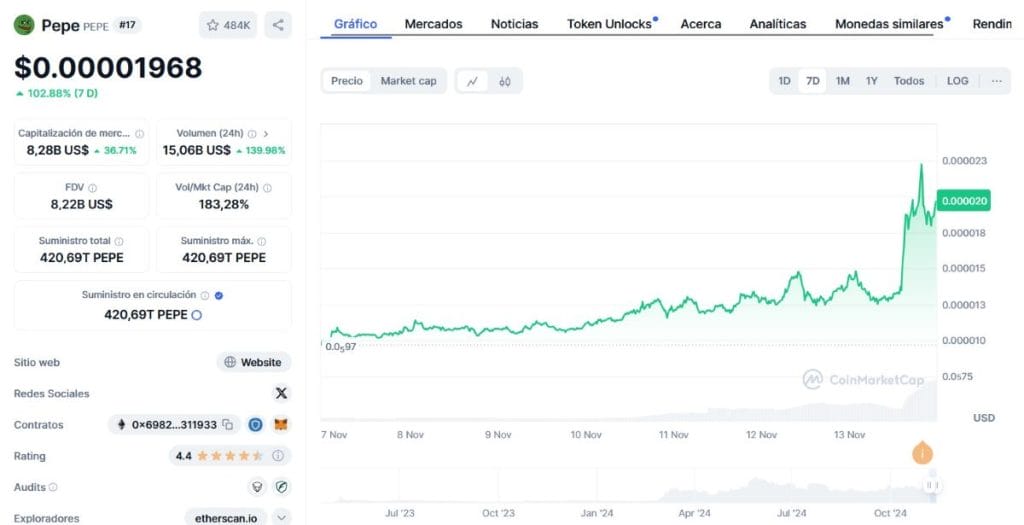
Task: Click the current price label 0.000020
Action: tap(964, 200)
